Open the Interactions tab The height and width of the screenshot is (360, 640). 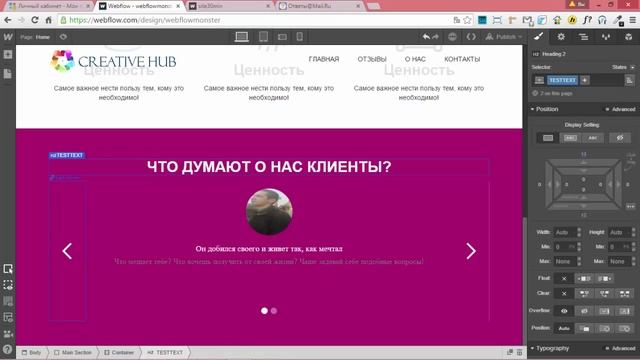pos(606,37)
